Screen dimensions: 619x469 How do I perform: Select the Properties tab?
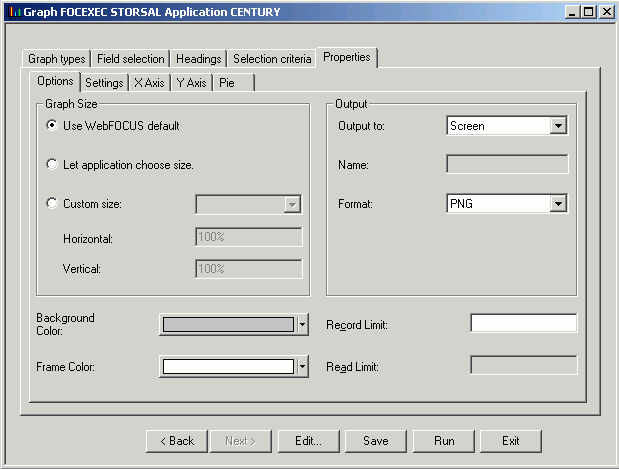(x=347, y=57)
